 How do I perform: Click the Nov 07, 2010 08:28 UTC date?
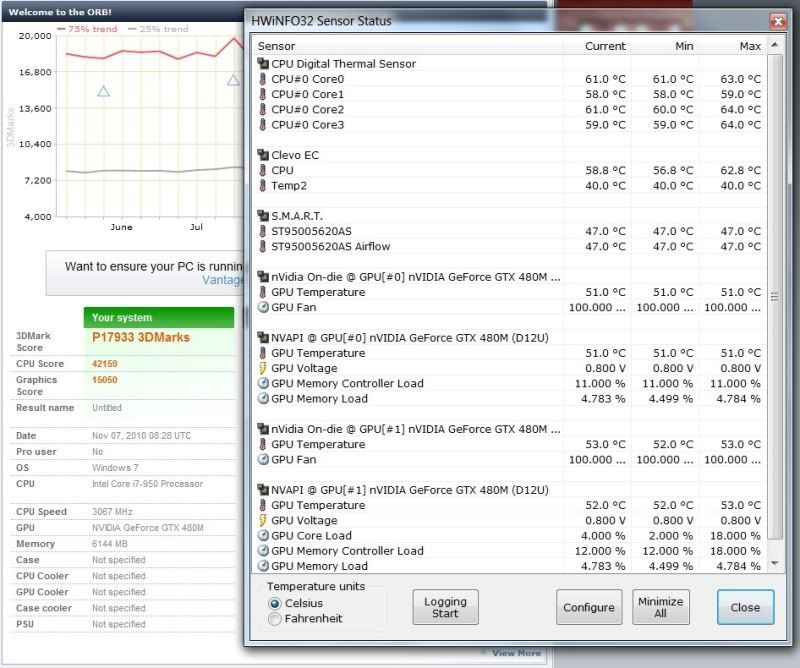click(x=141, y=436)
